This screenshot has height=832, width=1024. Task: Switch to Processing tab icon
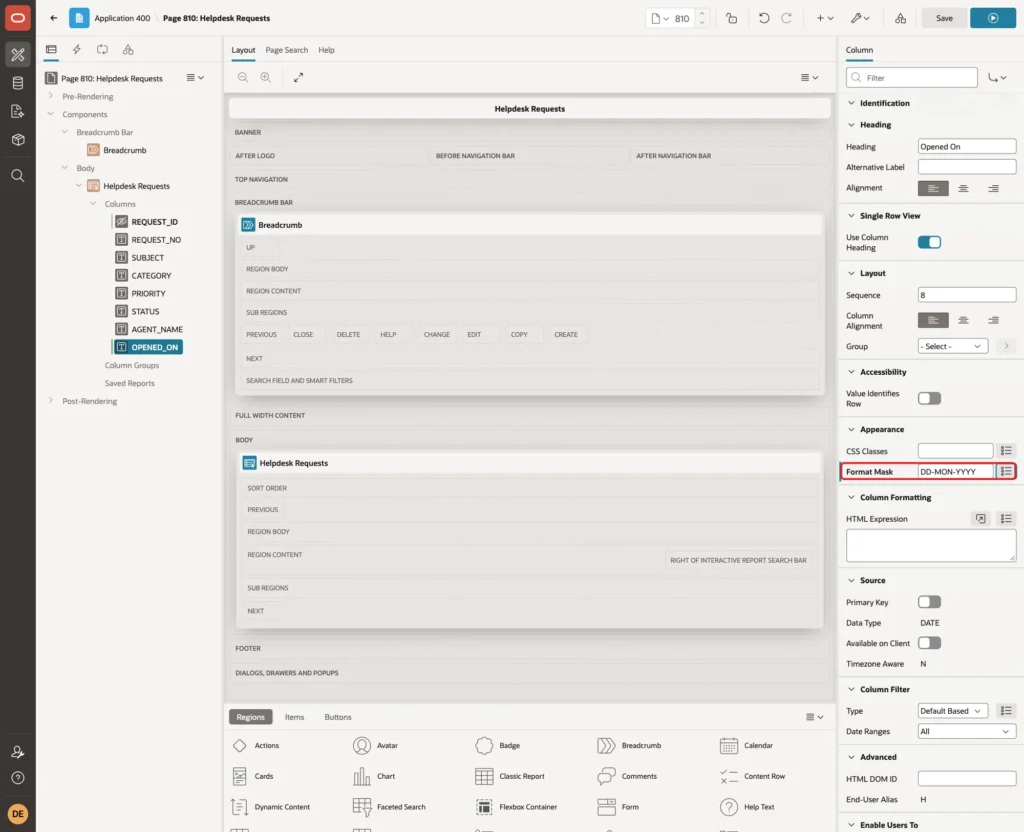[102, 50]
